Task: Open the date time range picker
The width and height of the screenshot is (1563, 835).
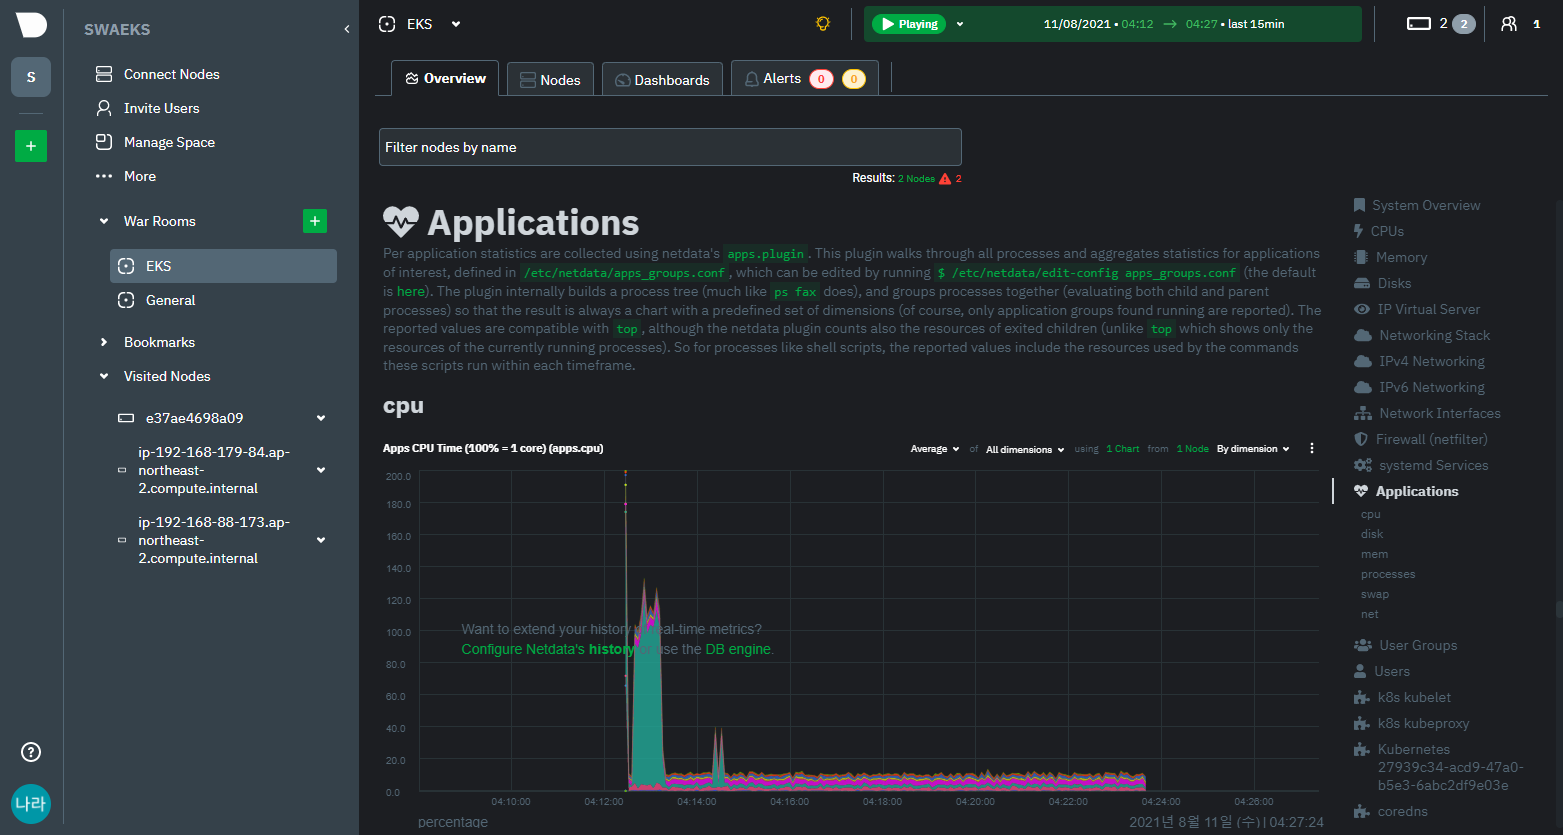Action: pos(1163,24)
